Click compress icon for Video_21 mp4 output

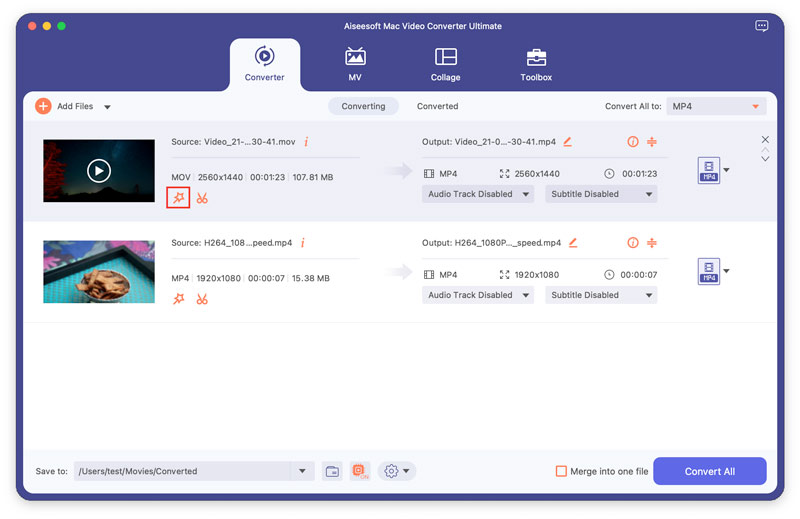pos(652,141)
